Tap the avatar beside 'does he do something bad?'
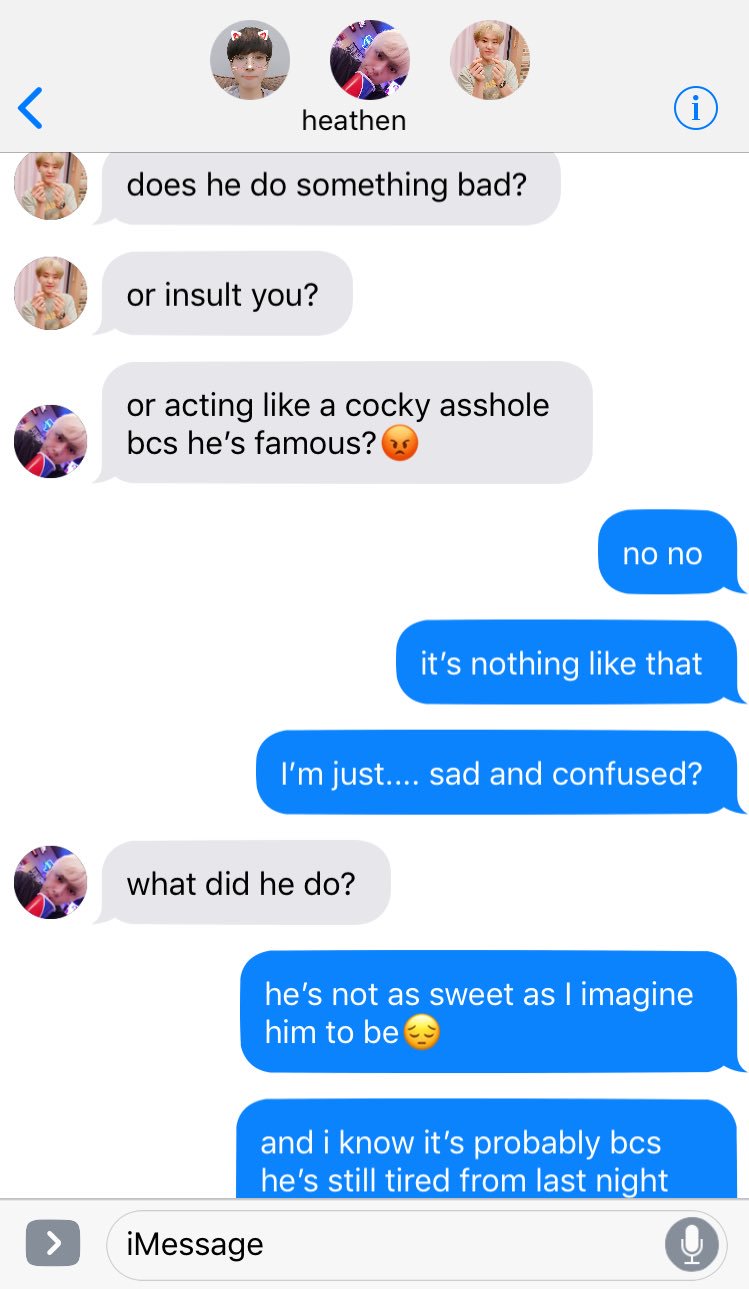749x1289 pixels. click(x=50, y=186)
